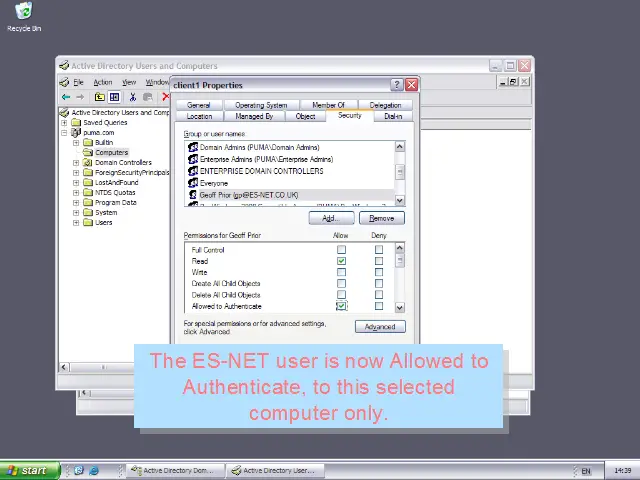Tick the Allow Full Control checkbox
The image size is (640, 480).
tap(341, 250)
